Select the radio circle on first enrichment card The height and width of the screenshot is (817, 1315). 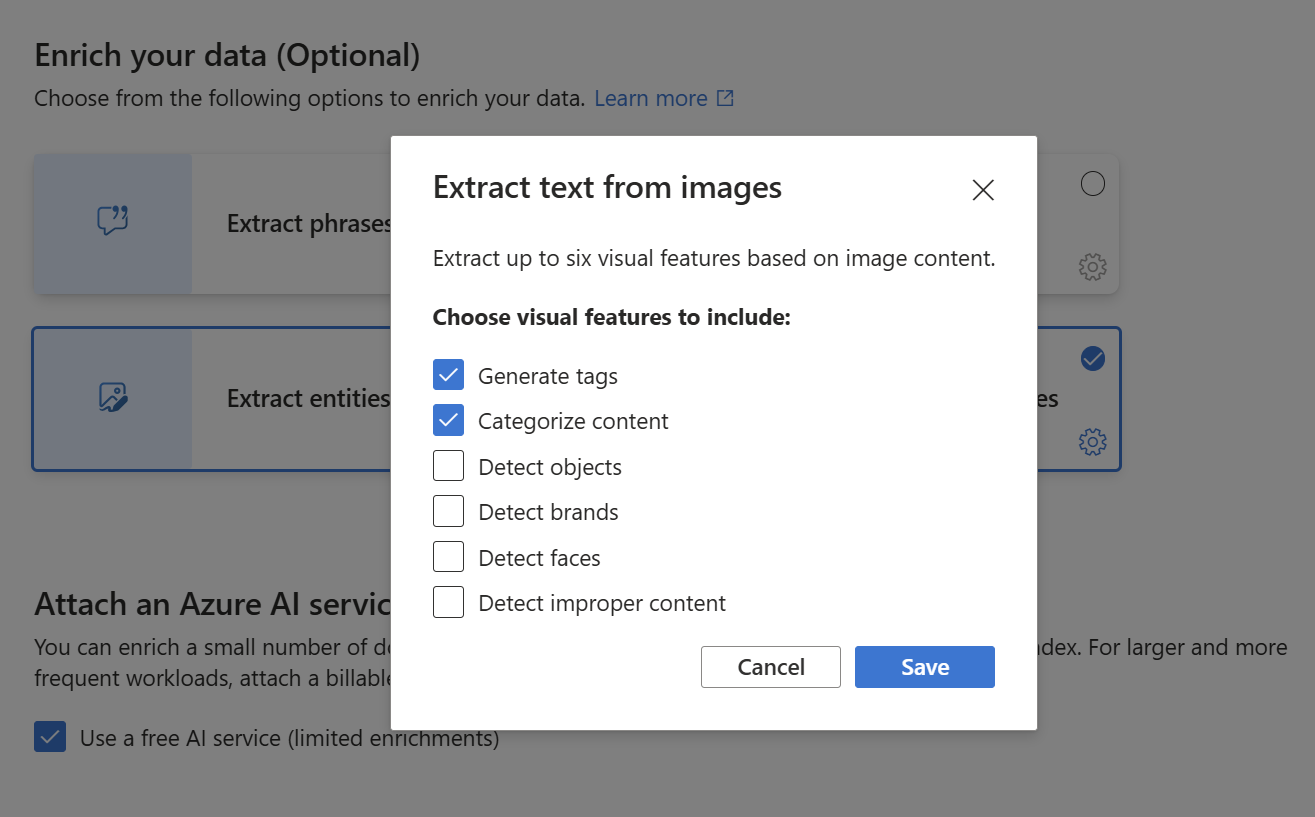1093,184
